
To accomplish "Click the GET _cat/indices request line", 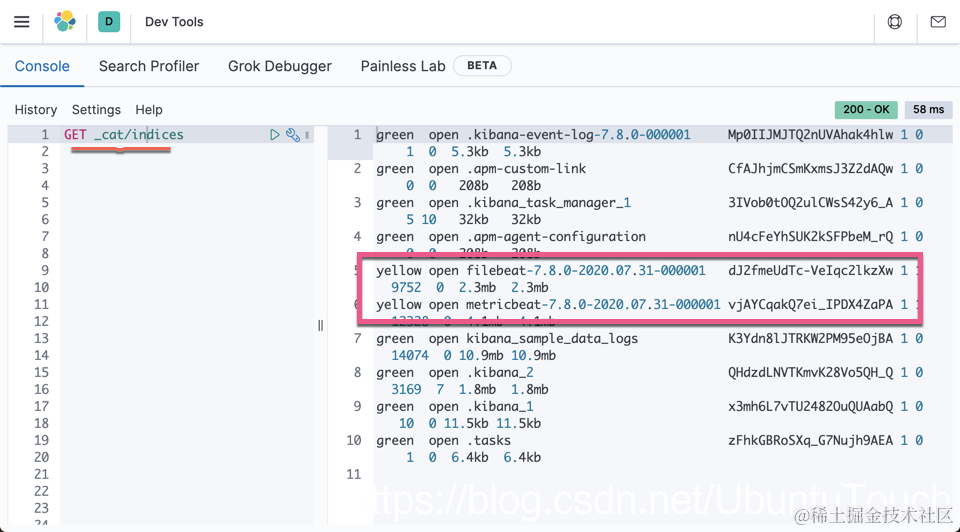I will (x=124, y=135).
